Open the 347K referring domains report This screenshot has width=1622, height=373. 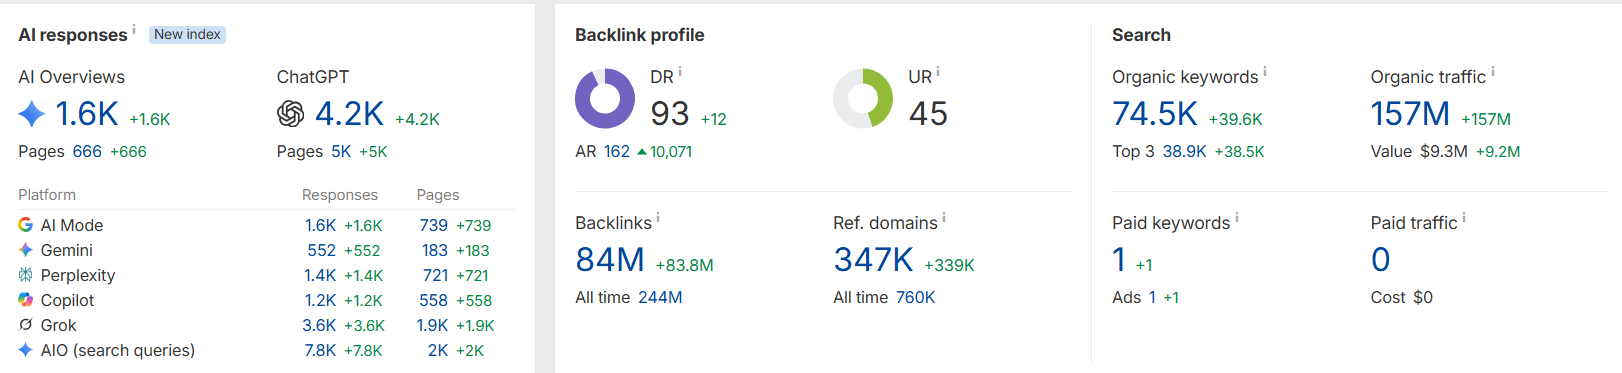tap(873, 260)
